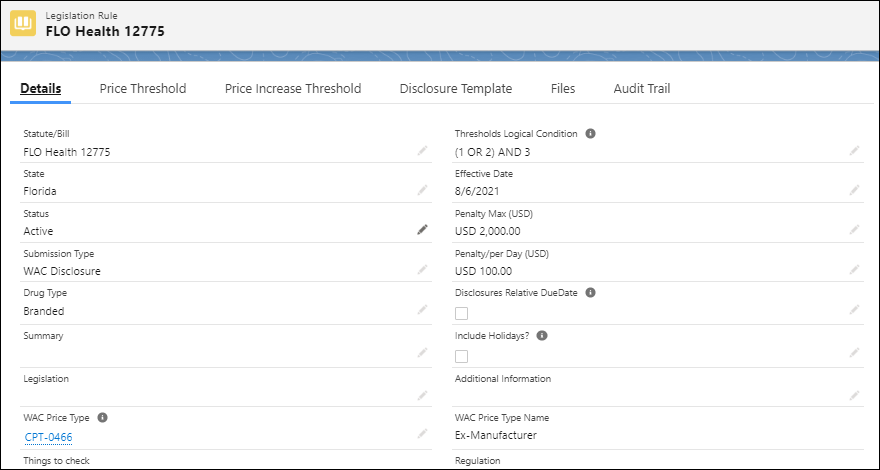Viewport: 880px width, 470px height.
Task: Click the Additional Information label
Action: [503, 378]
